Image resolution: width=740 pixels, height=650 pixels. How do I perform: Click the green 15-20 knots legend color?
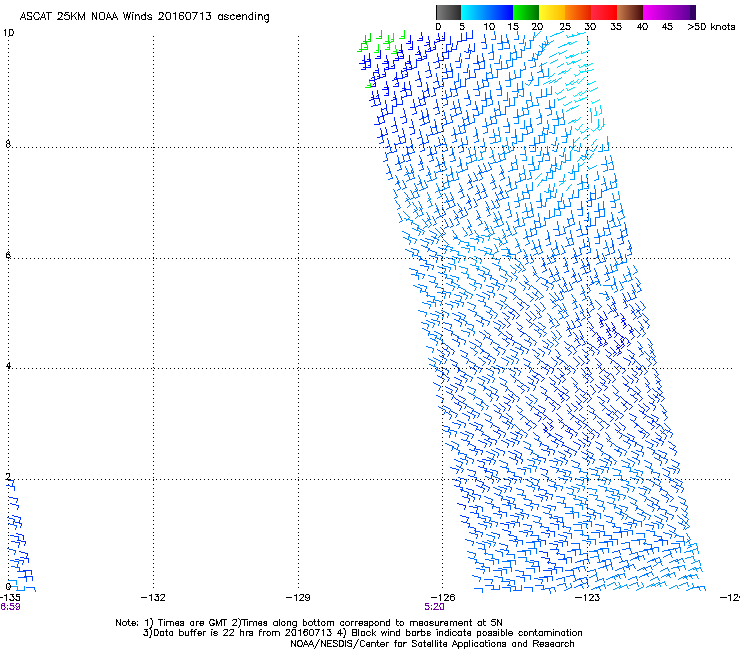526,12
